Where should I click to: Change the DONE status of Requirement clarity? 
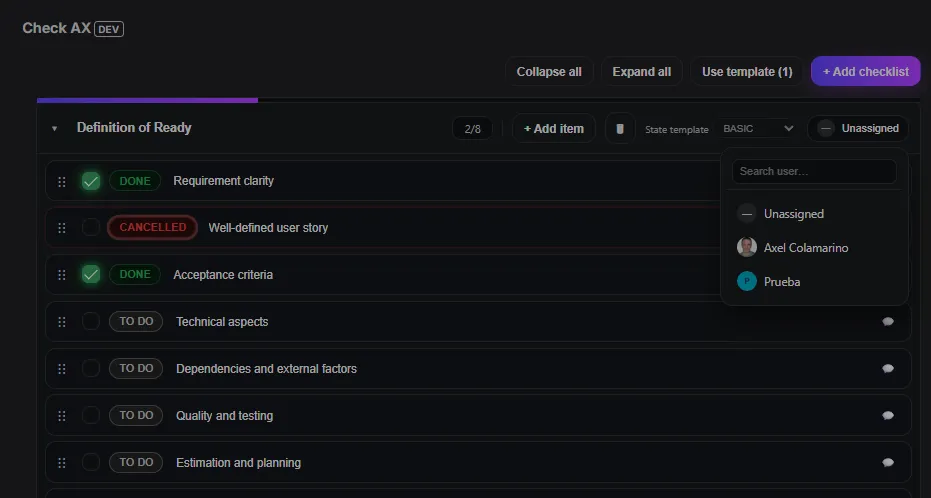click(x=135, y=181)
